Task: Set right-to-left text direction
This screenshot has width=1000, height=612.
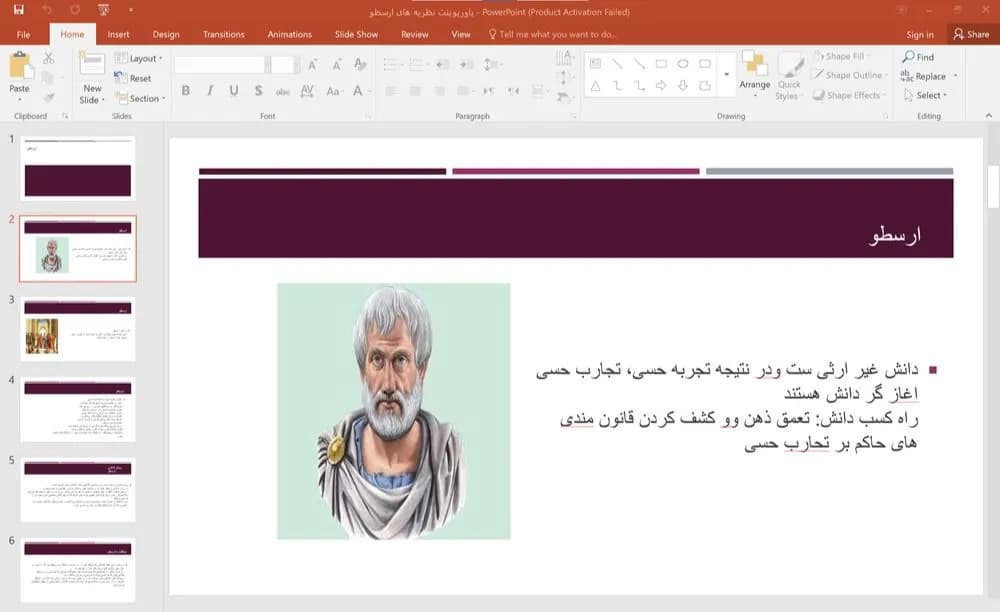Action: tap(513, 91)
